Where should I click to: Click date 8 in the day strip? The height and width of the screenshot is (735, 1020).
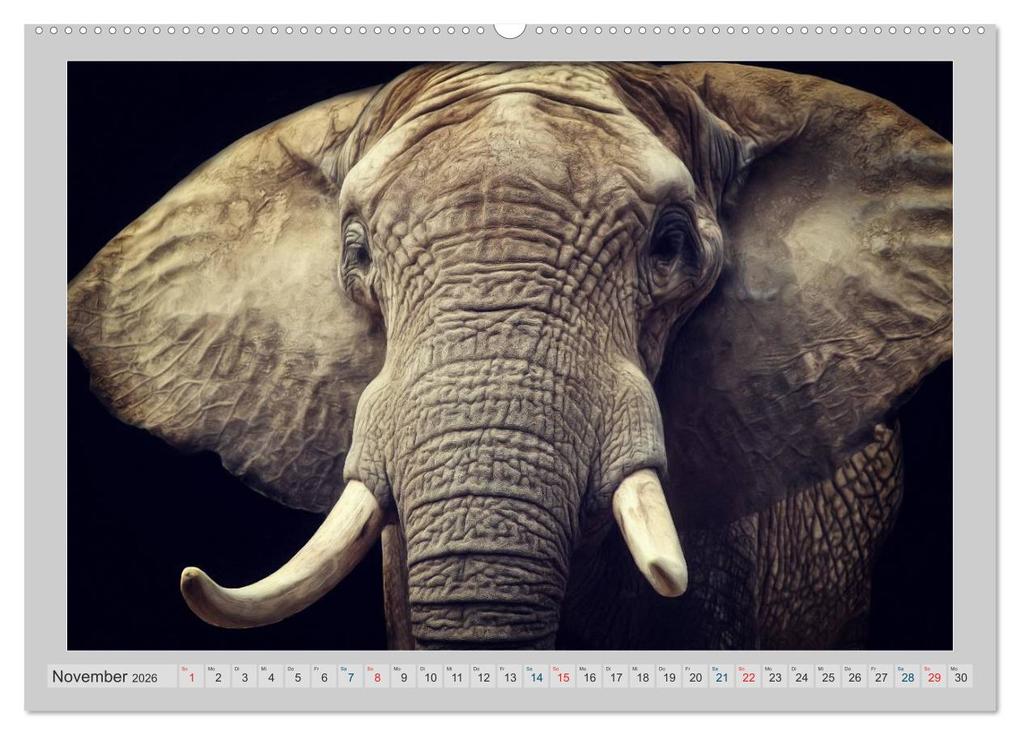click(x=377, y=677)
